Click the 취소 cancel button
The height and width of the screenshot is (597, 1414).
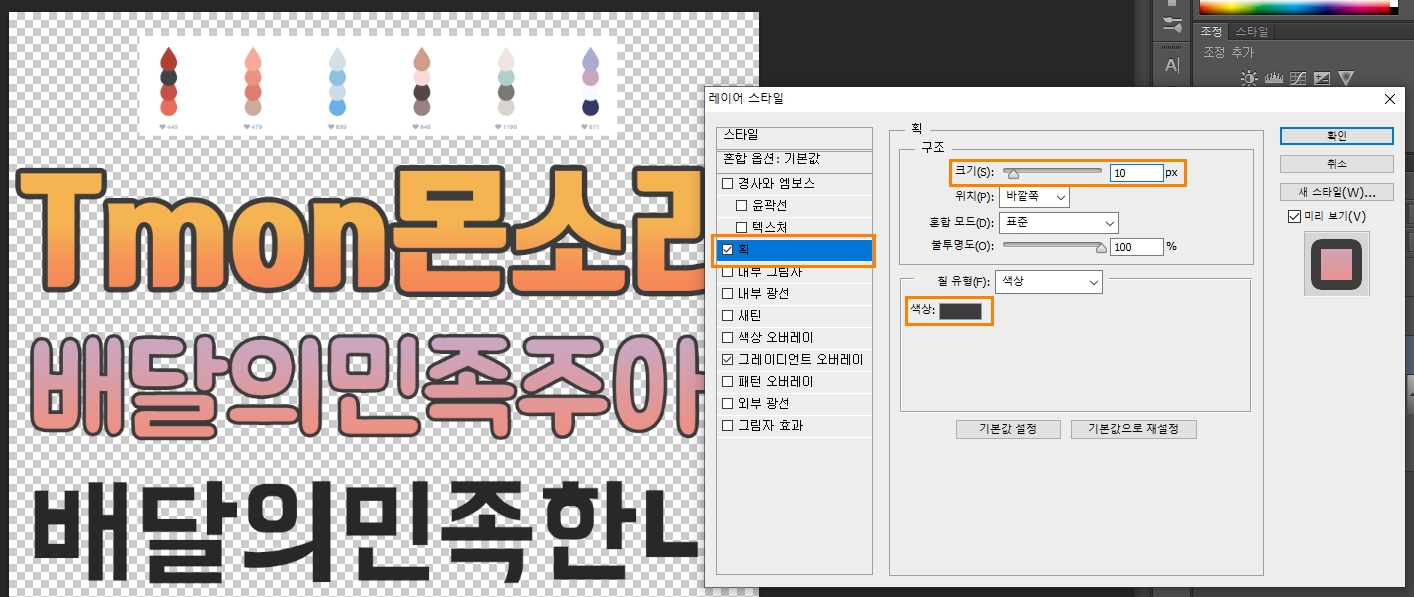click(1336, 164)
